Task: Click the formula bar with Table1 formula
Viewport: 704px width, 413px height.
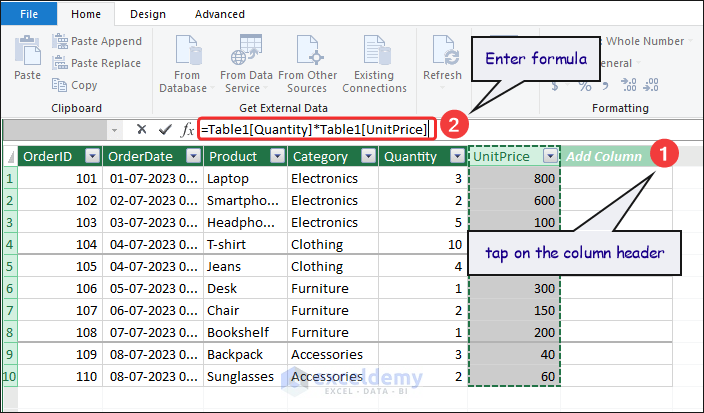Action: pos(316,130)
